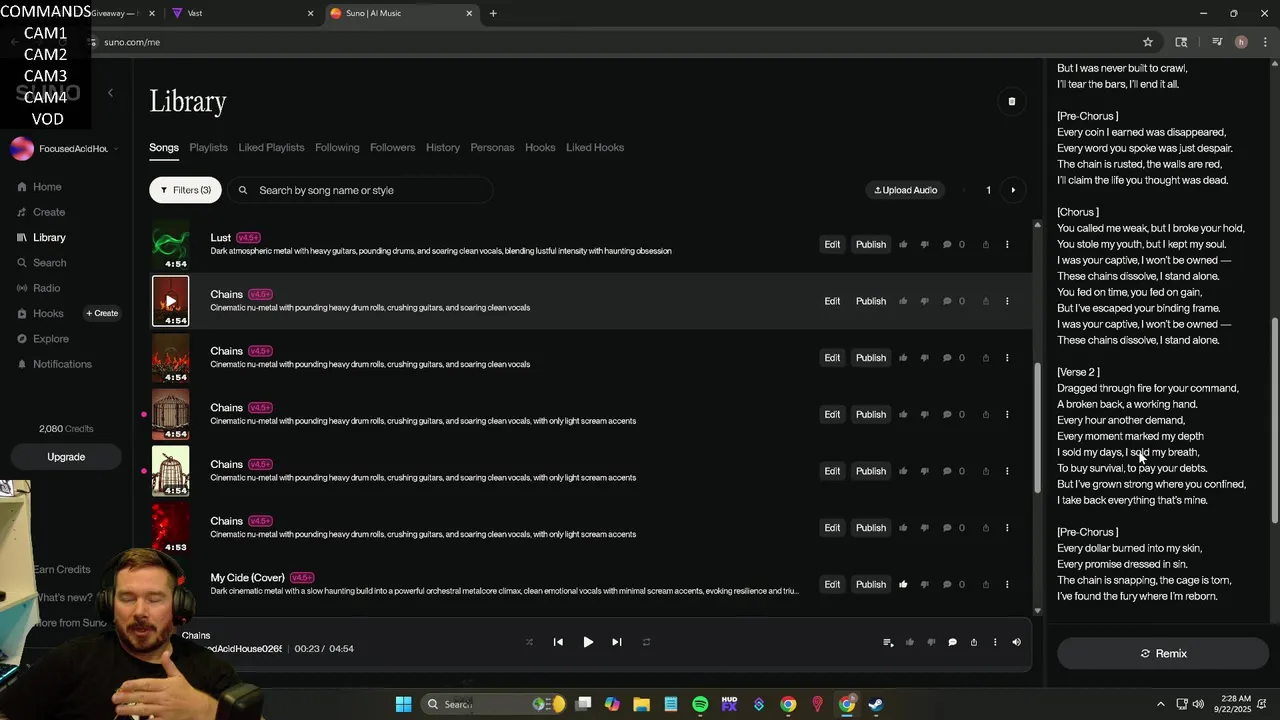This screenshot has height=720, width=1280.
Task: Skip to the previous track in the player
Action: click(558, 642)
